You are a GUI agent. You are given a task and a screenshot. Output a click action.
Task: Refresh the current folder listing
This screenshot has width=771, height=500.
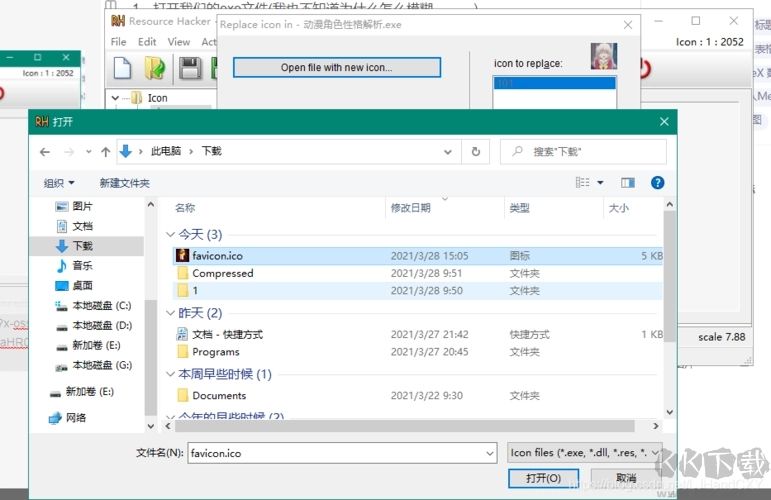click(475, 151)
